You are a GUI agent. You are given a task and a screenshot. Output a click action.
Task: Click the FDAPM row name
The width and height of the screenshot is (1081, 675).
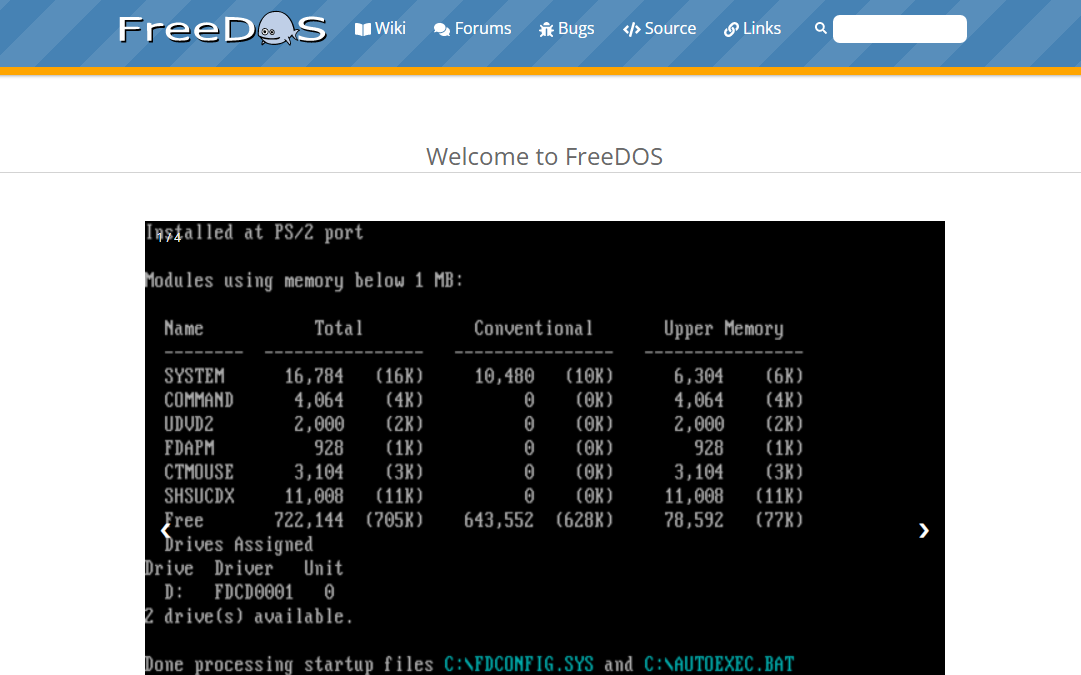190,448
